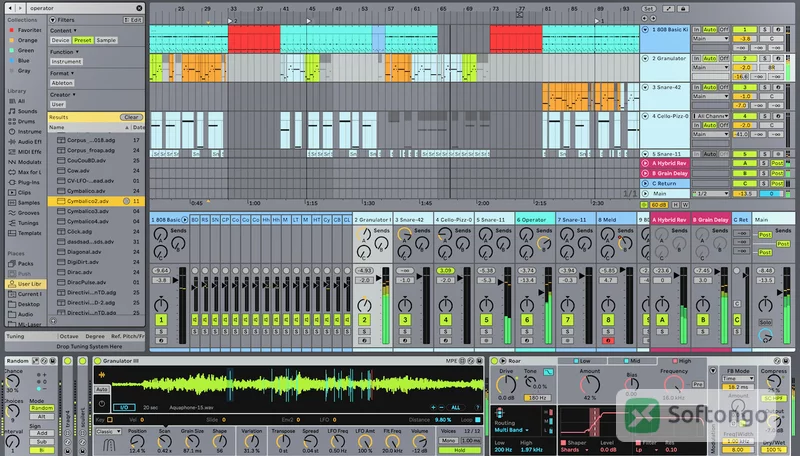The width and height of the screenshot is (800, 456).
Task: Toggle the lock envelopes icon
Action: [x=683, y=9]
